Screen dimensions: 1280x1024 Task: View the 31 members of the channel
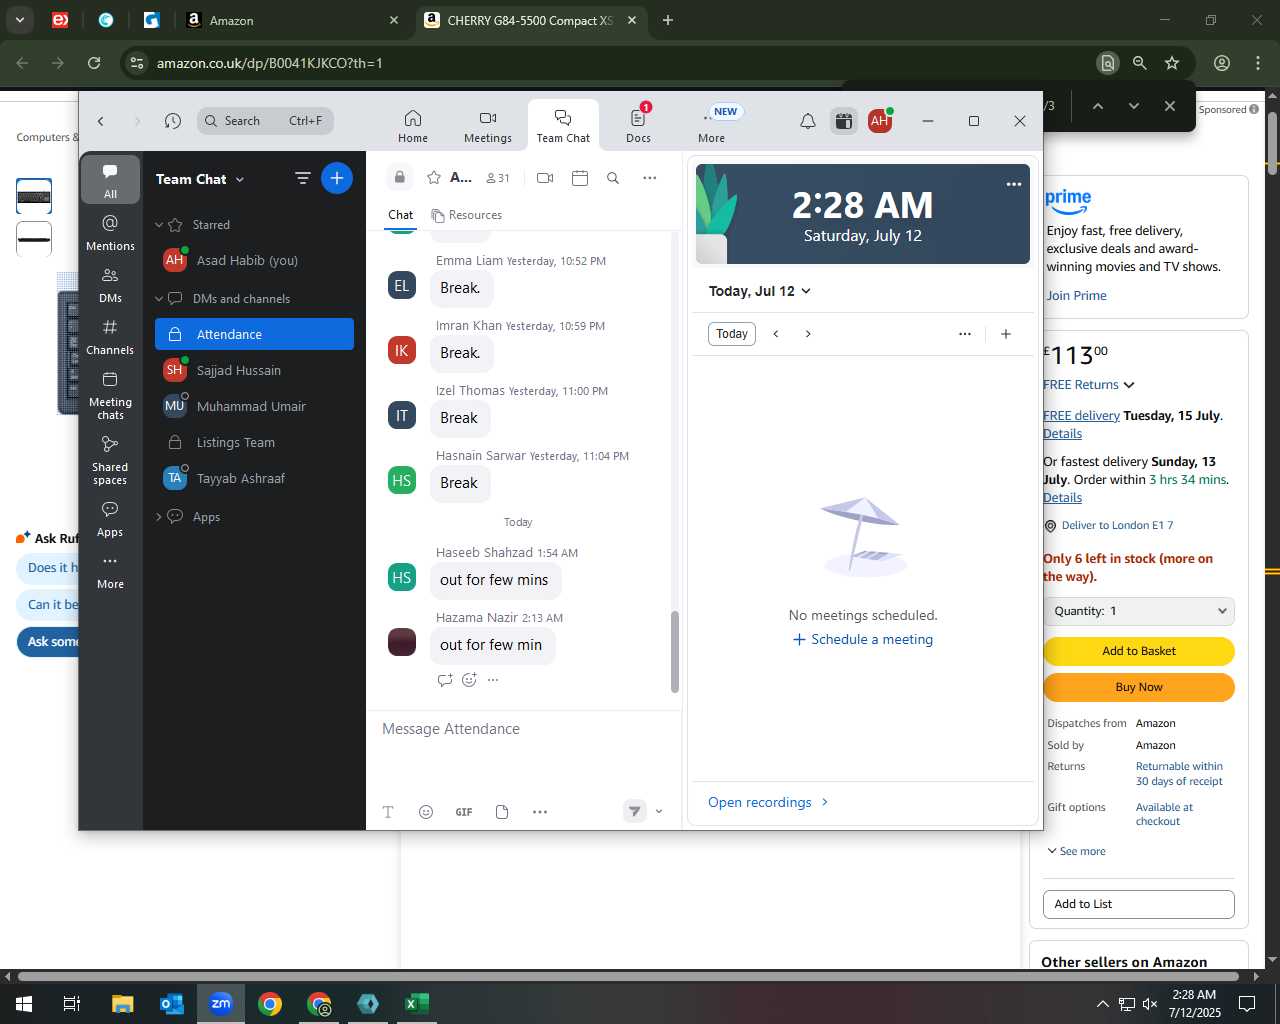pos(498,178)
